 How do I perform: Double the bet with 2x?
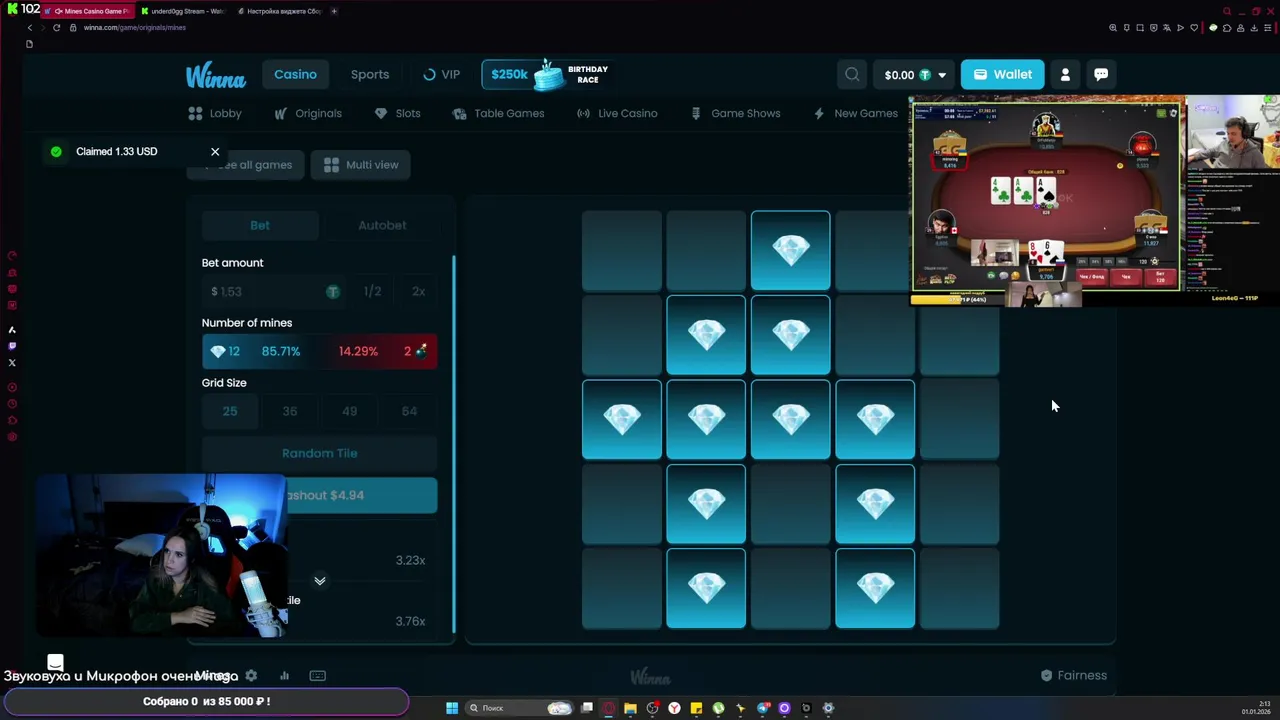(418, 291)
